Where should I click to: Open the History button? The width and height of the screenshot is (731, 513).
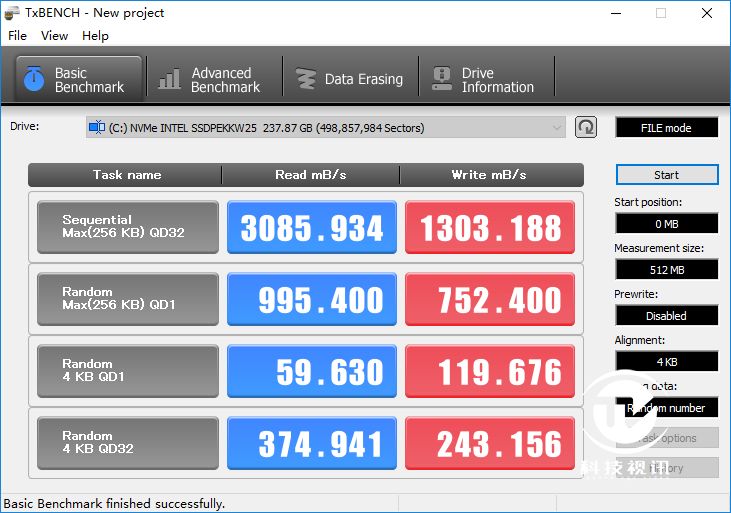point(667,468)
